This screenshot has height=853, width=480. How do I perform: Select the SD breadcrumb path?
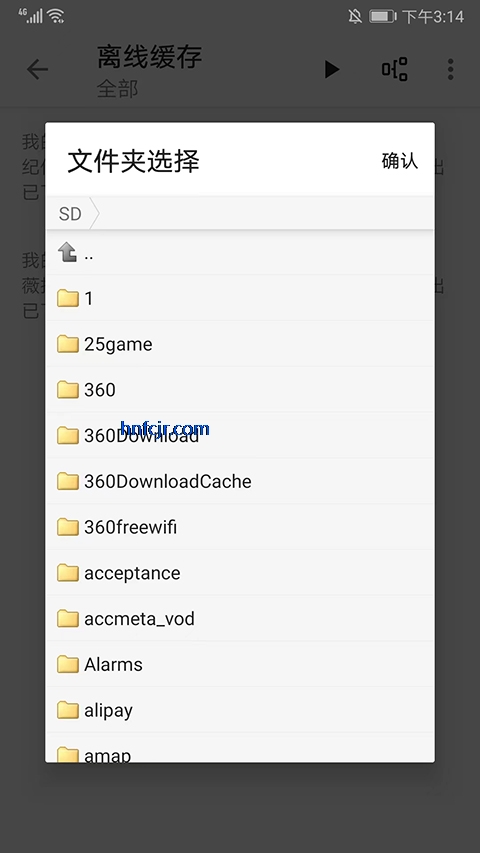tap(70, 214)
